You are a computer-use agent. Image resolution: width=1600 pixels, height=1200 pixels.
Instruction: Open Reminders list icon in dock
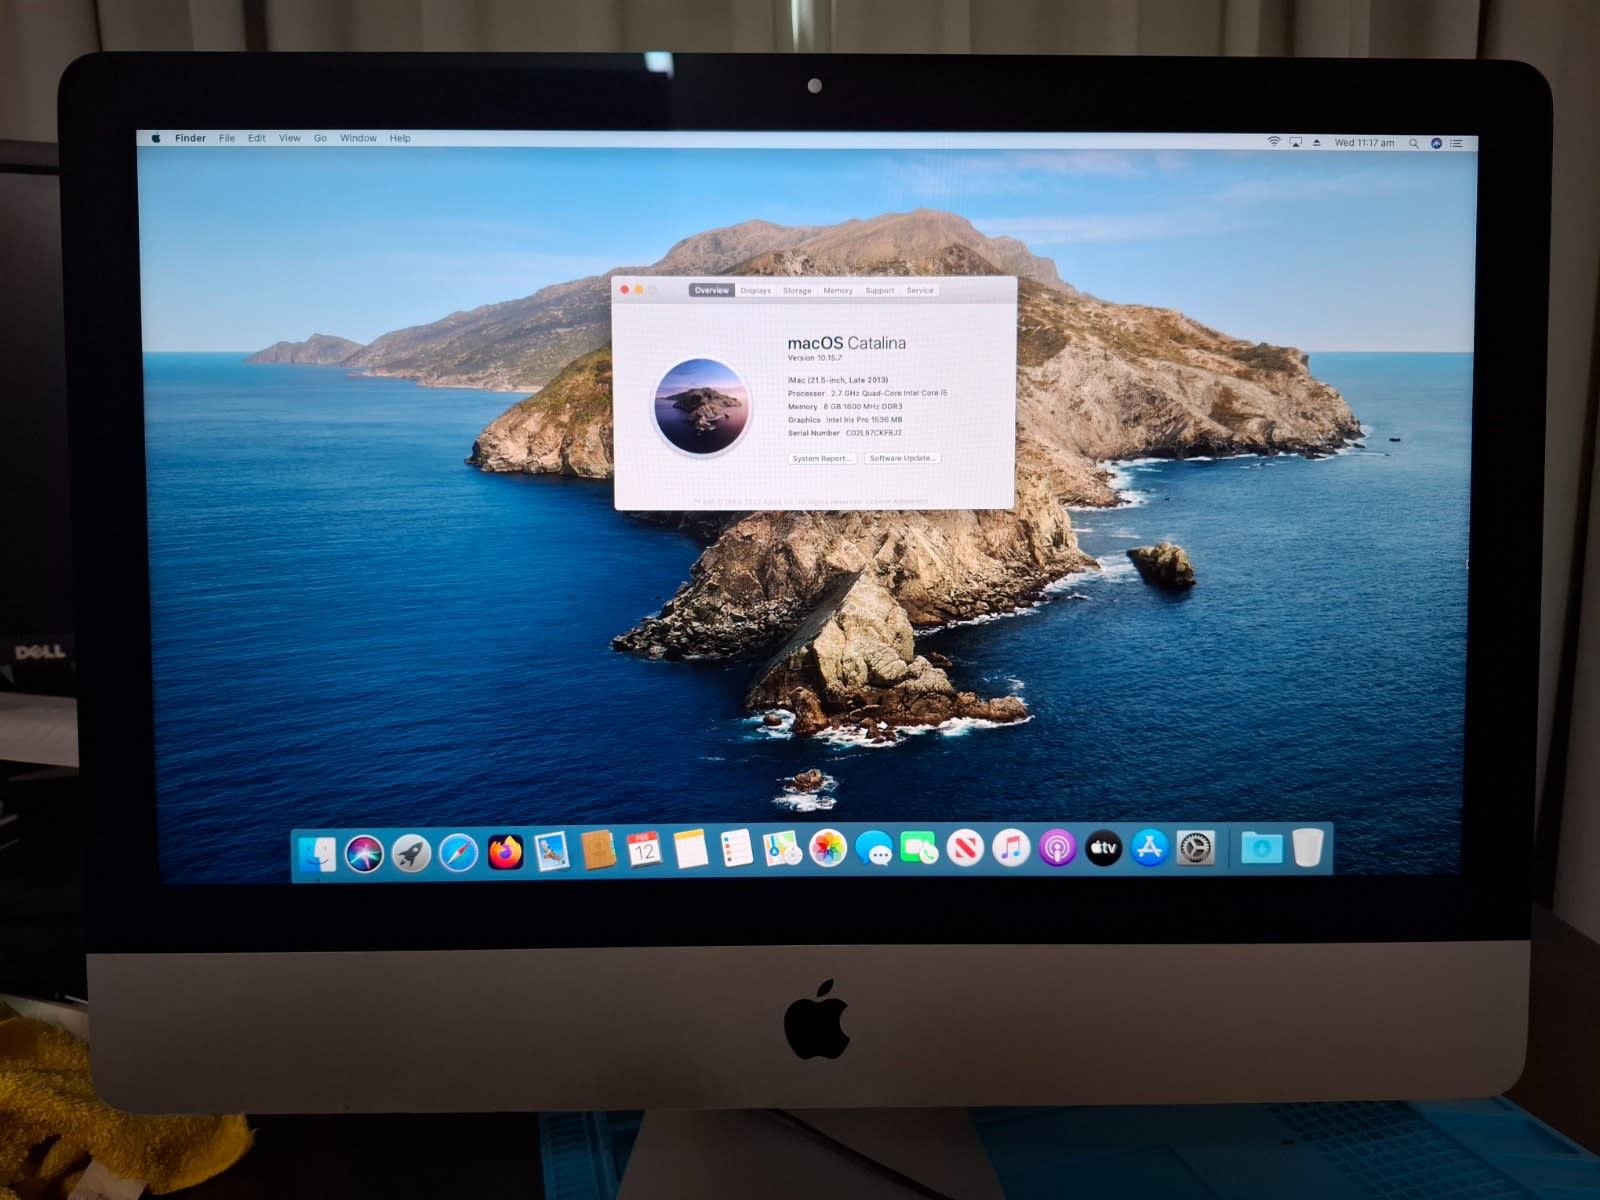tap(737, 849)
